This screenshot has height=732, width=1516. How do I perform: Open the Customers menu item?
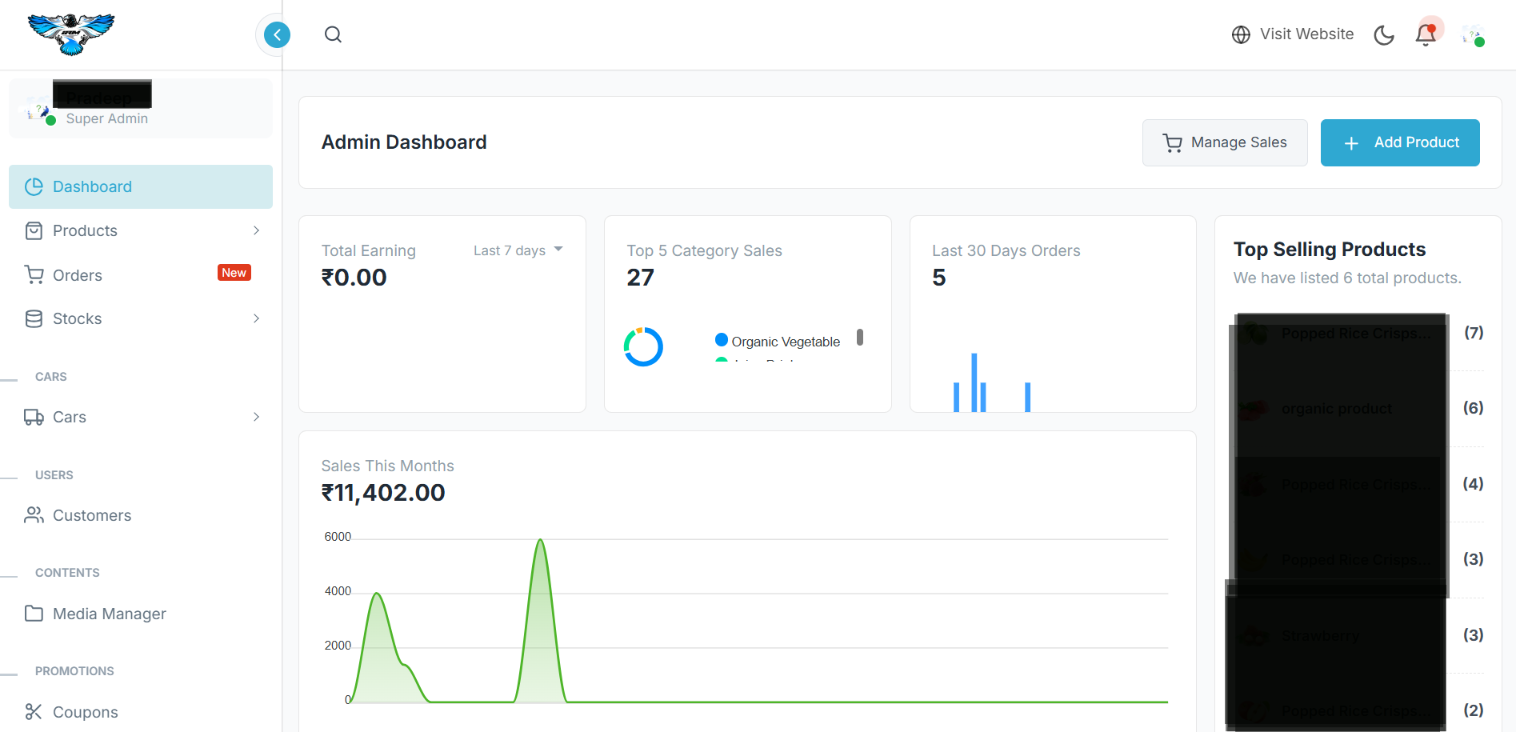click(92, 516)
